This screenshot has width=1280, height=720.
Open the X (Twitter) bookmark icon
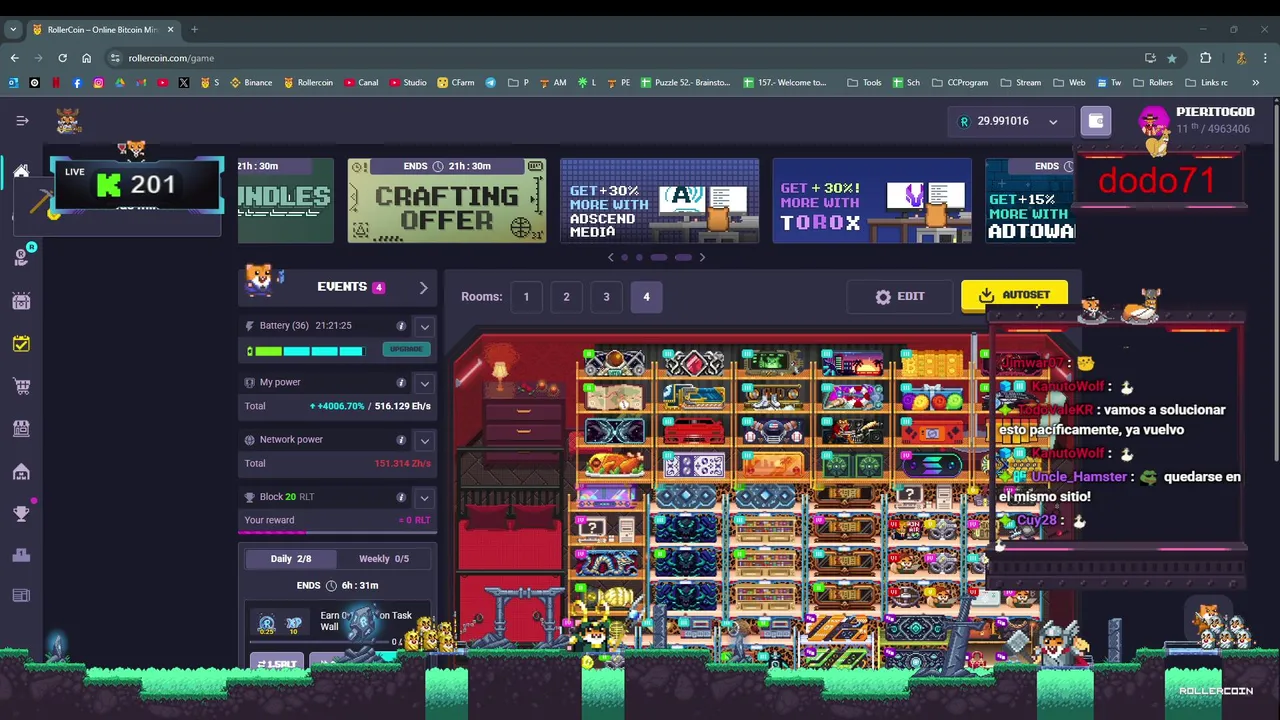184,83
